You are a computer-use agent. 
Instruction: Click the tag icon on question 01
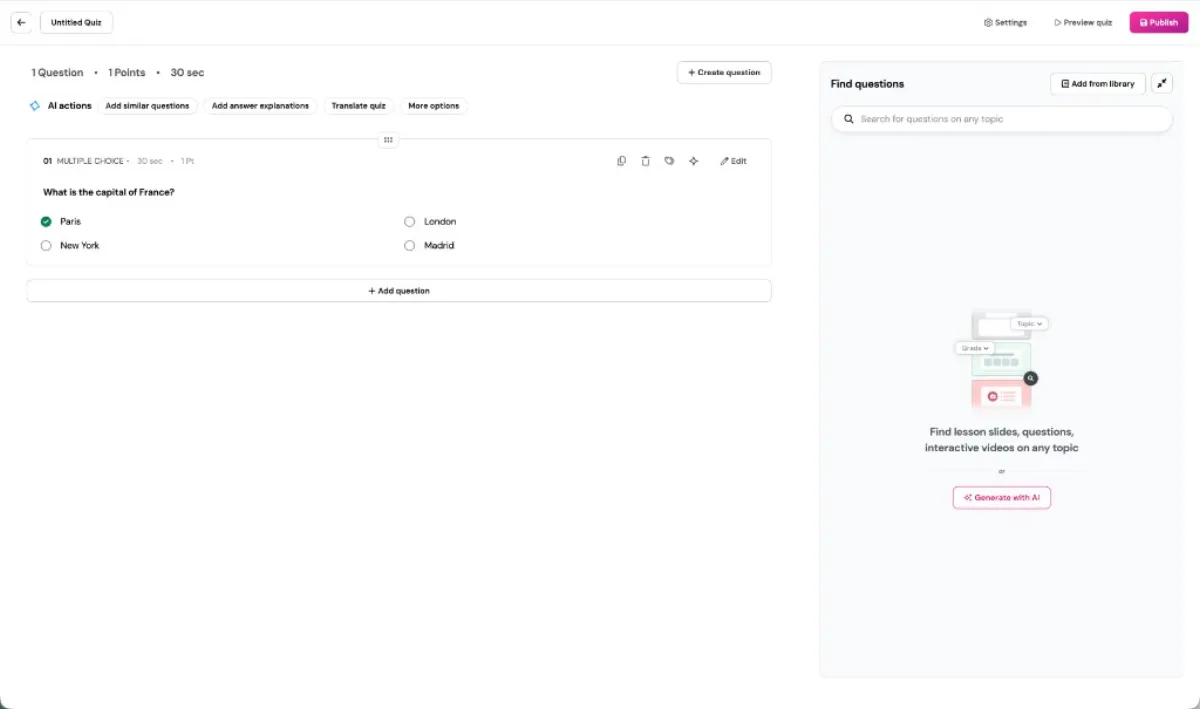669,161
